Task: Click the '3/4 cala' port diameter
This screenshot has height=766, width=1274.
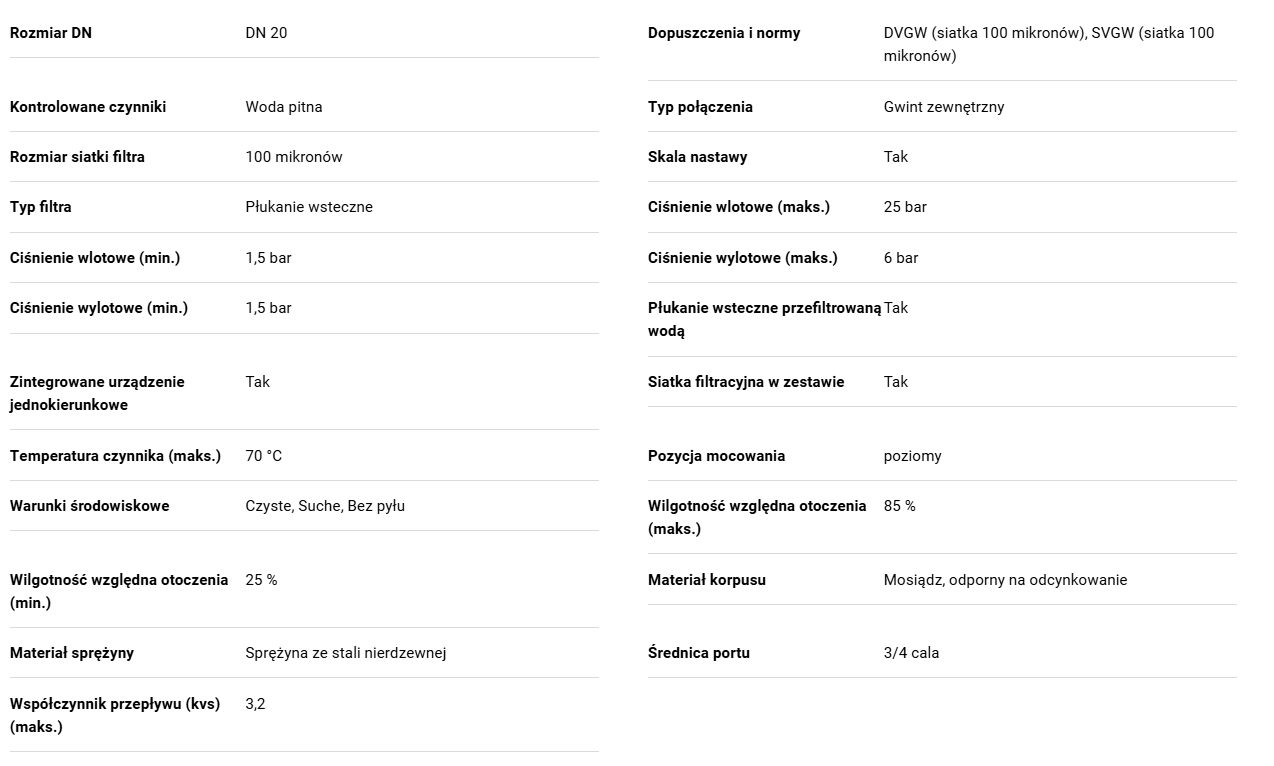Action: coord(911,653)
